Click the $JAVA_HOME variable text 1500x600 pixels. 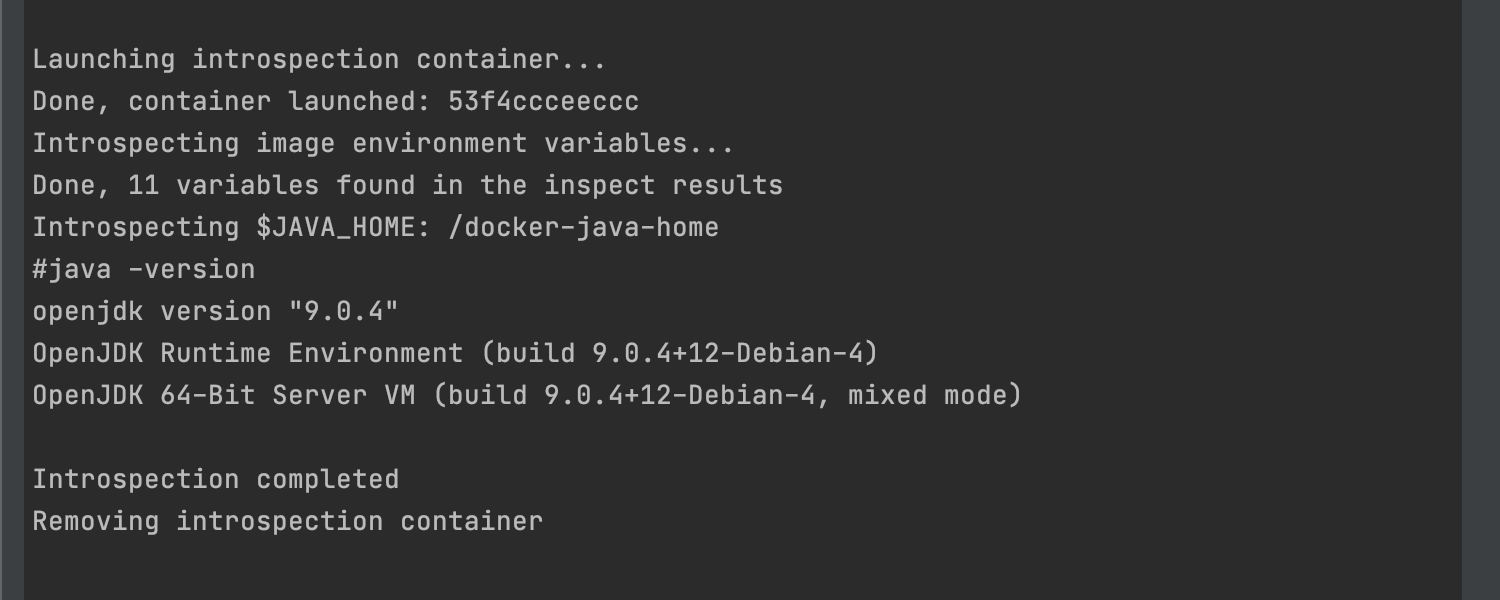(x=335, y=228)
